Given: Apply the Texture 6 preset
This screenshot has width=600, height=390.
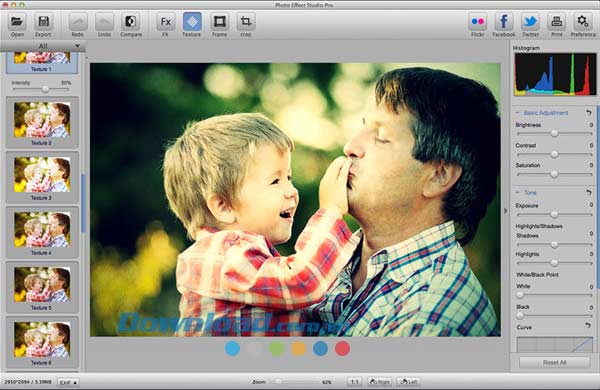Looking at the screenshot, I should point(42,342).
